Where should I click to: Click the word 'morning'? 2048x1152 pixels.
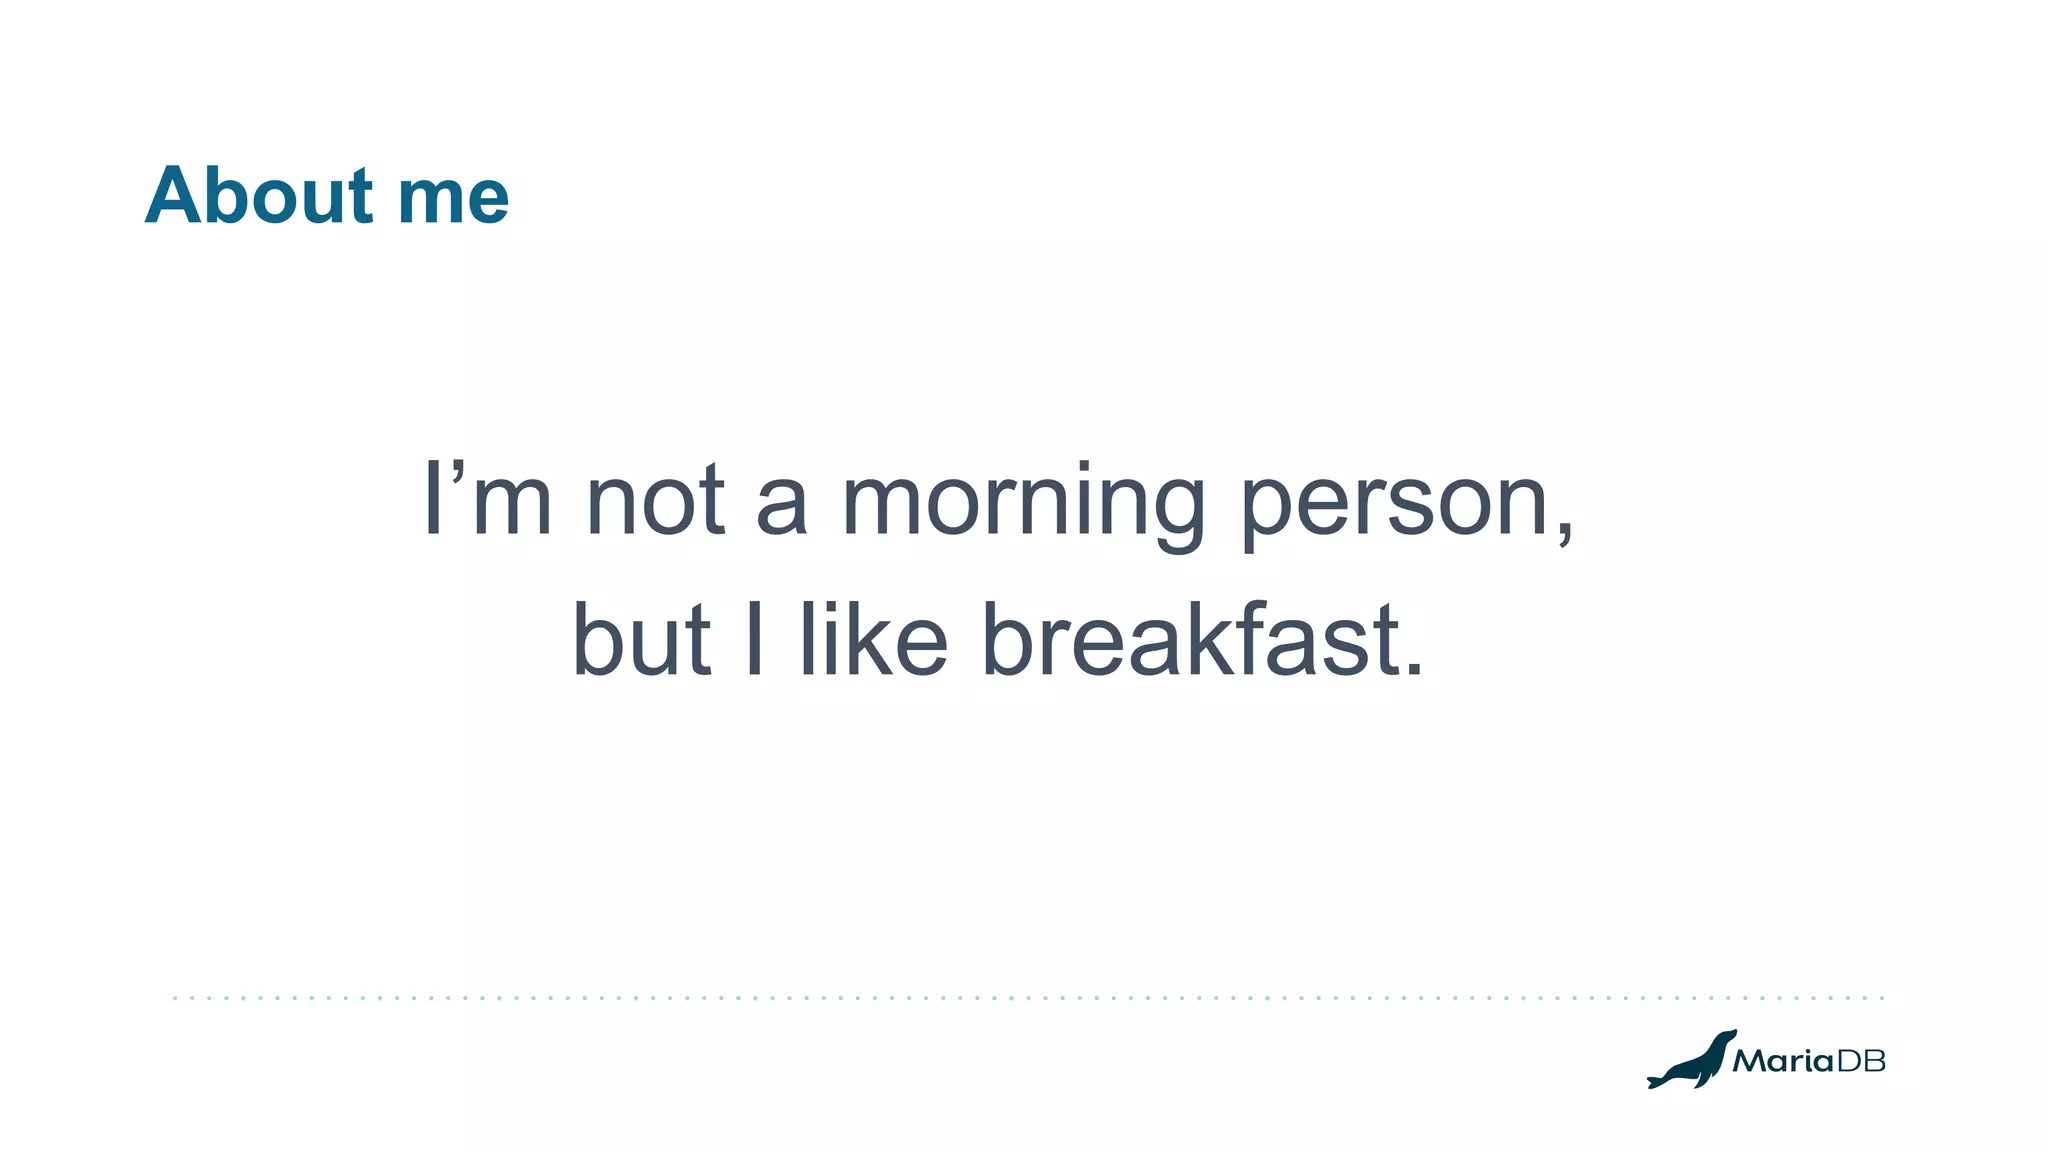coord(1024,503)
